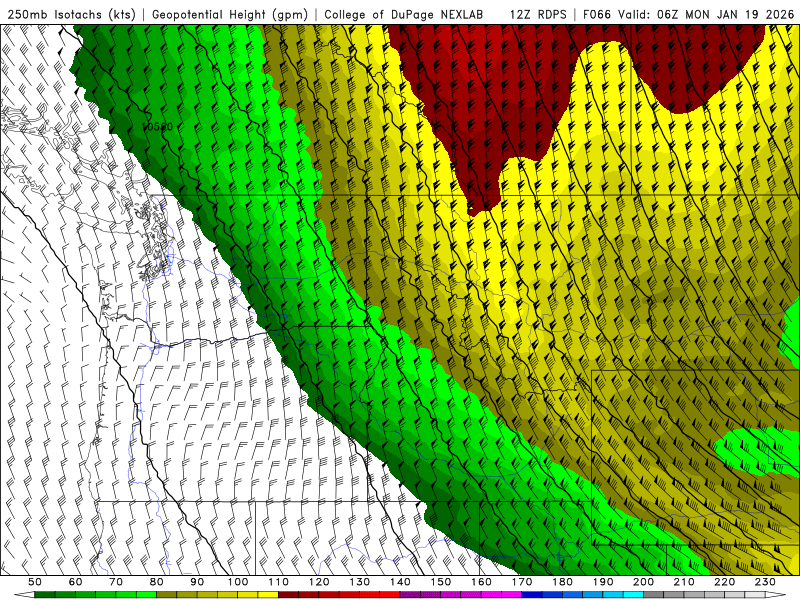Select the bright yellow swatch ending at 110
The width and height of the screenshot is (800, 600).
tap(268, 595)
